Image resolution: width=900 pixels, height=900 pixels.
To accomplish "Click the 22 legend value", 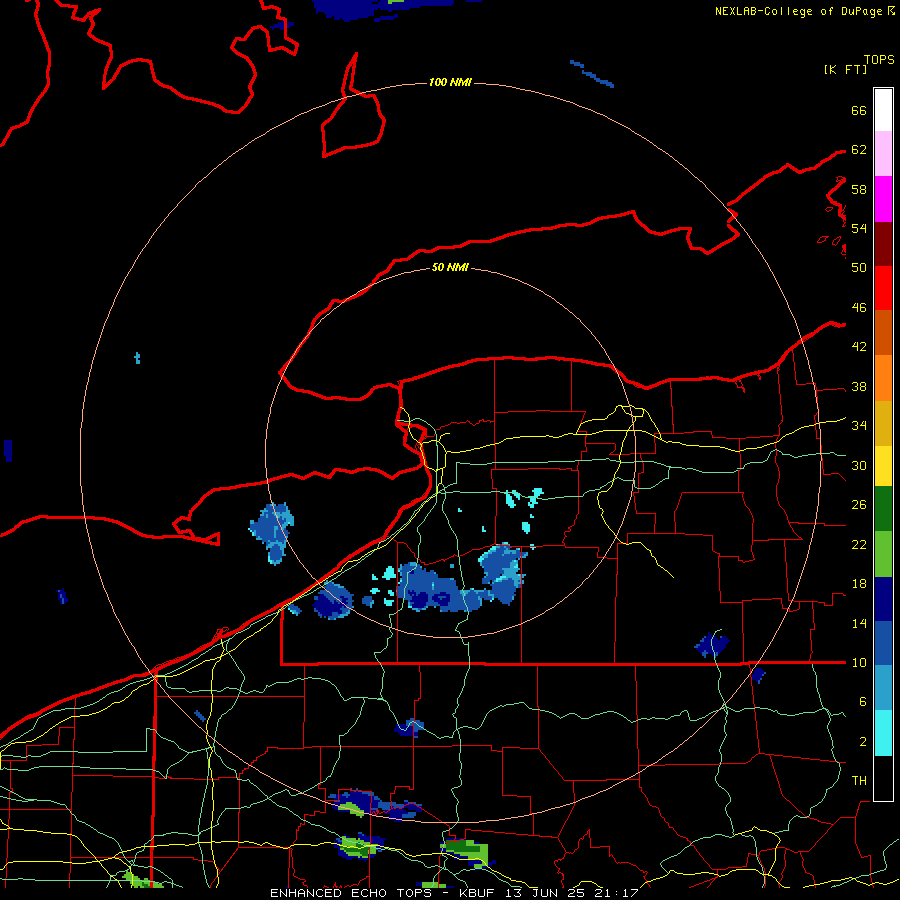I will tap(859, 544).
